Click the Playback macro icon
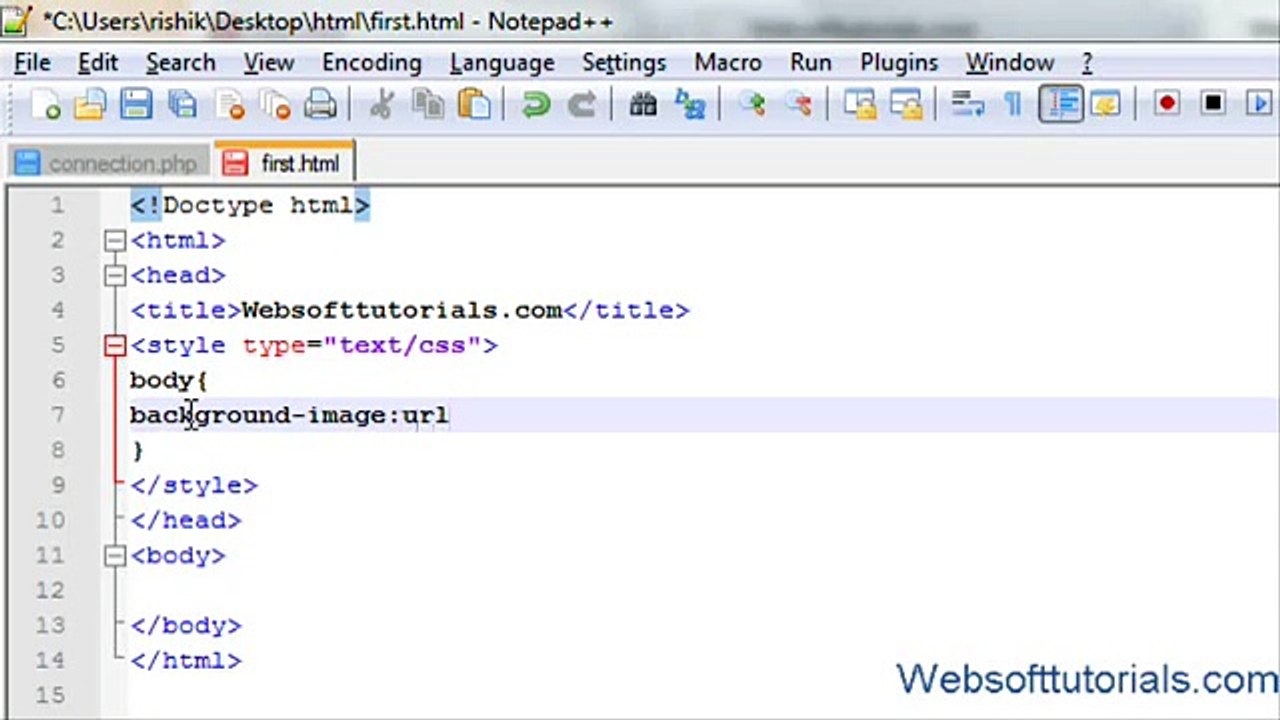1280x720 pixels. [x=1259, y=104]
